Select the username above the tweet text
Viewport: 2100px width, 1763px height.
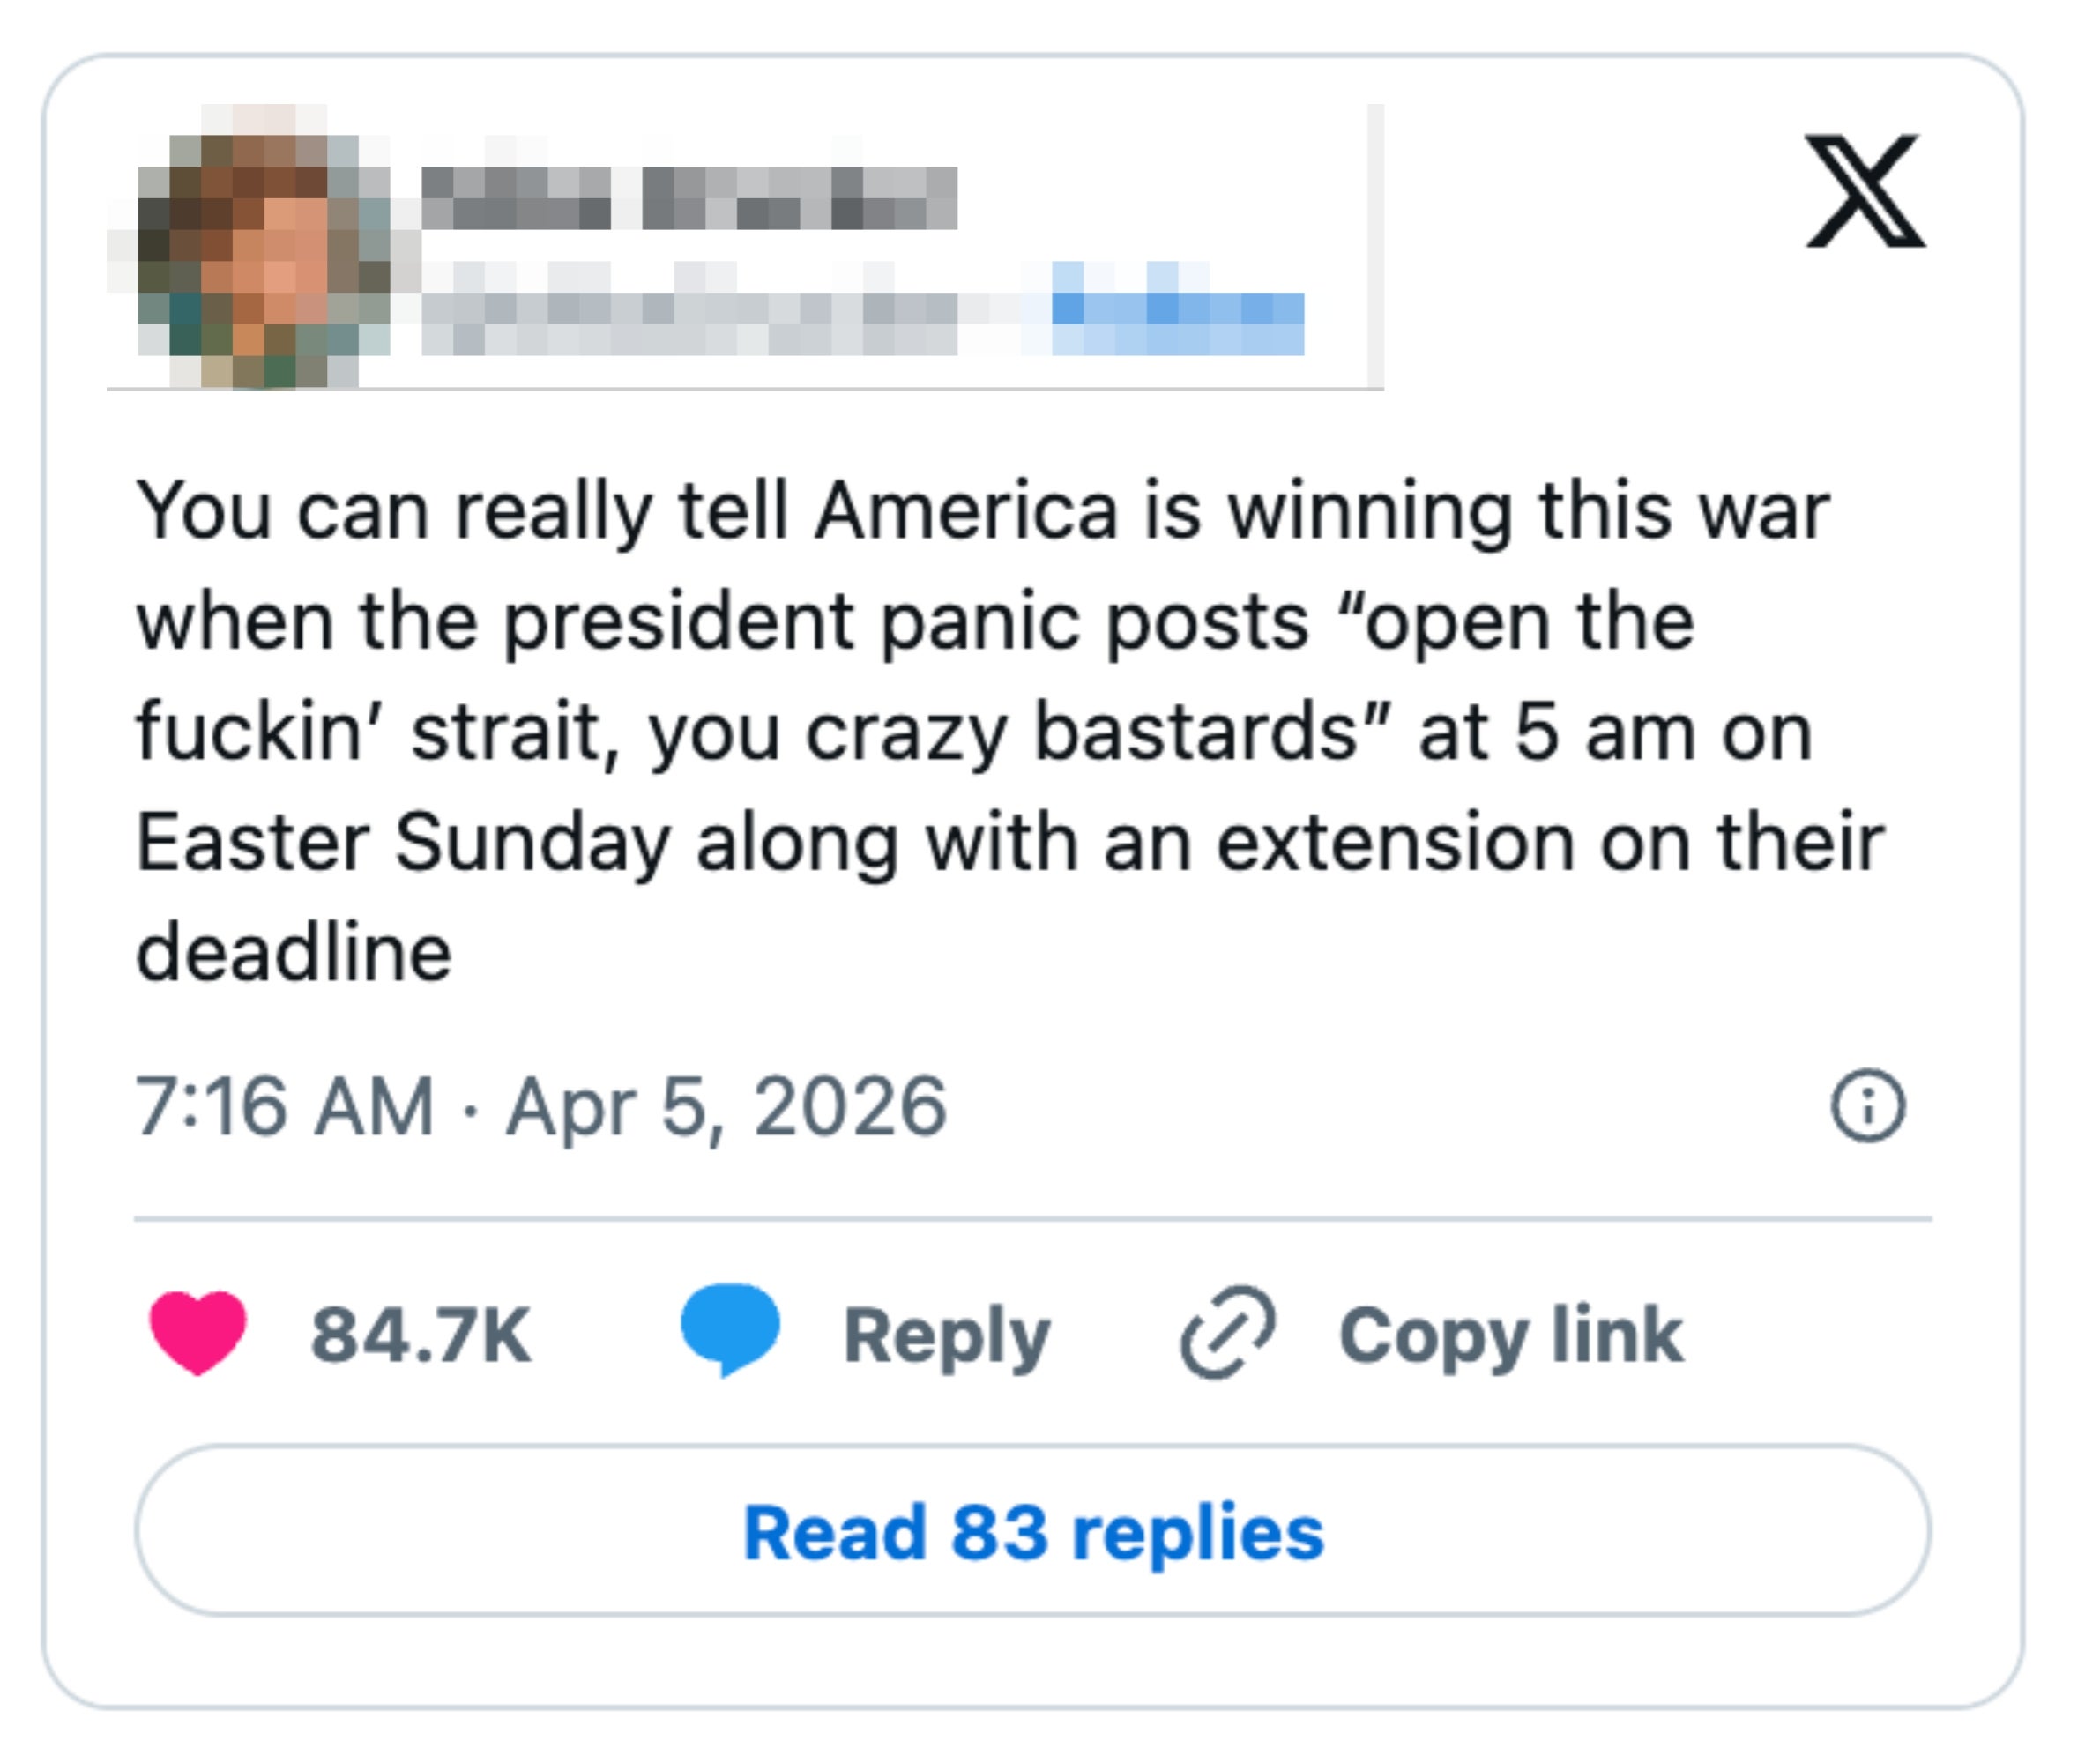coord(690,195)
